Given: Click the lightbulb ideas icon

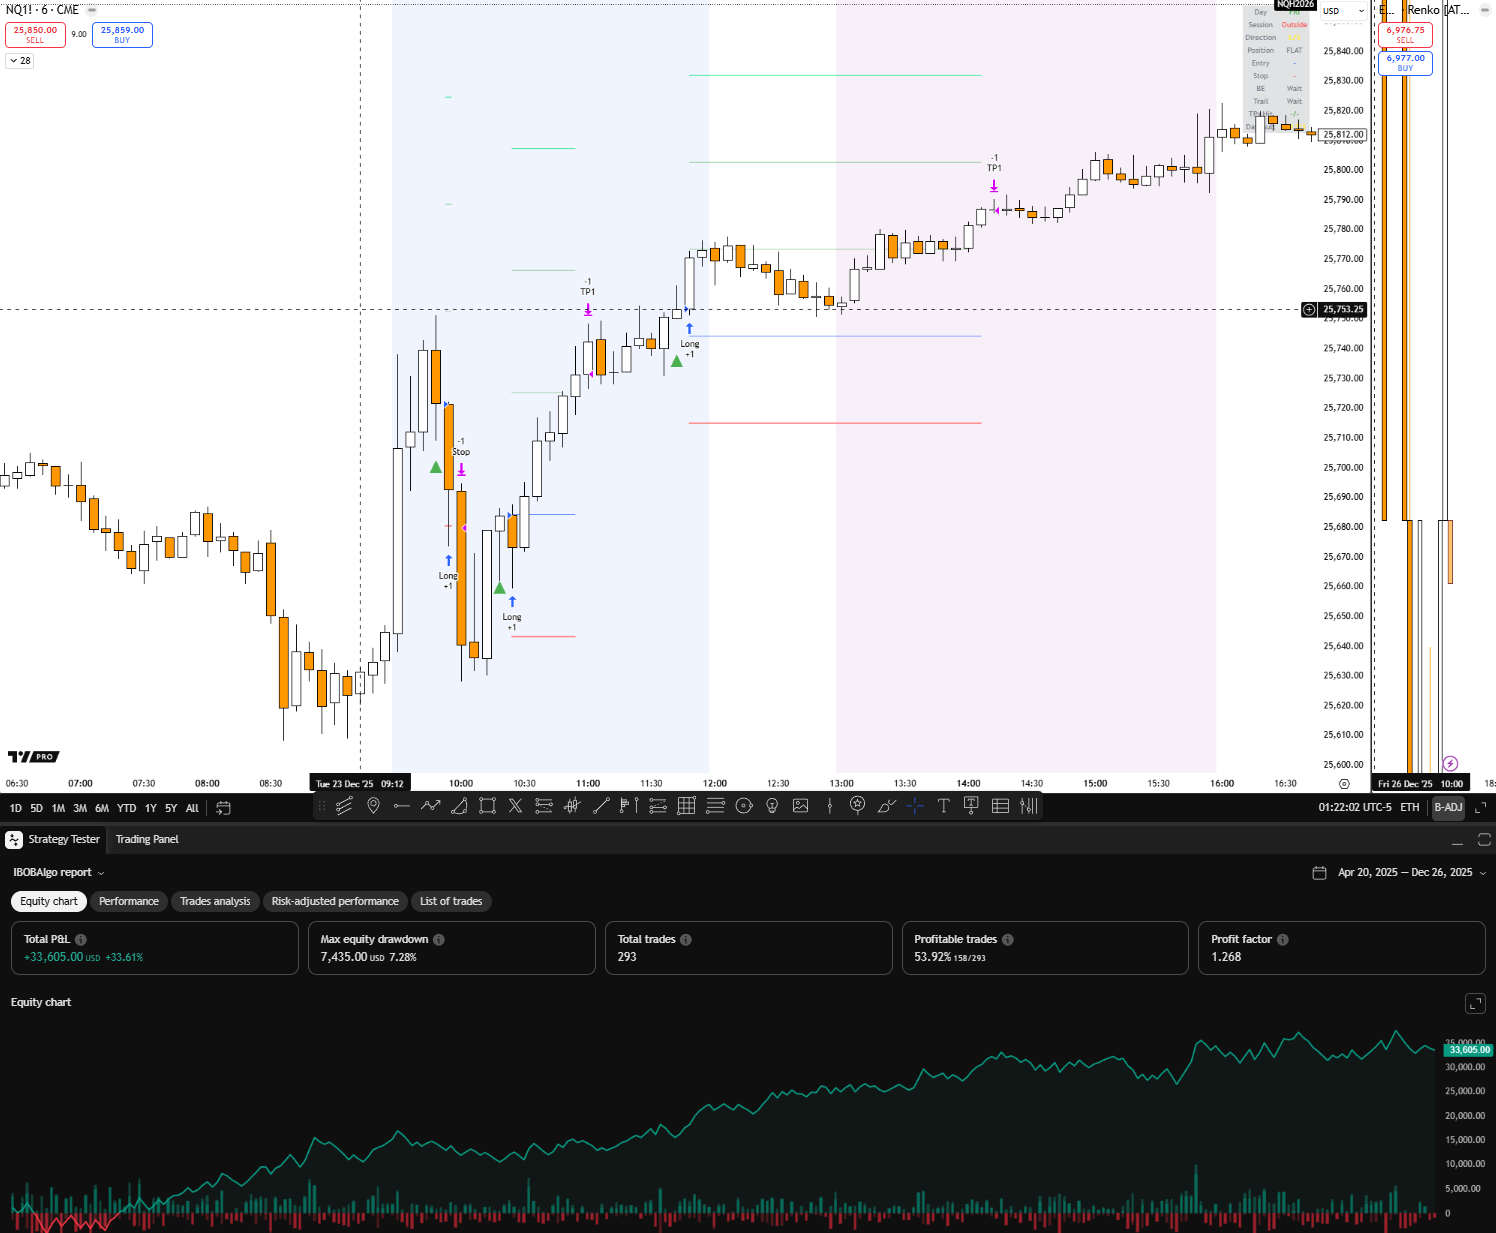Looking at the screenshot, I should click(771, 806).
